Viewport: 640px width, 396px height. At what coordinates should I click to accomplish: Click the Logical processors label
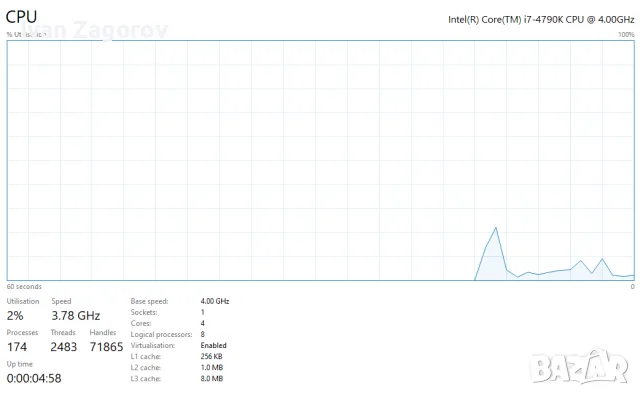(x=161, y=335)
